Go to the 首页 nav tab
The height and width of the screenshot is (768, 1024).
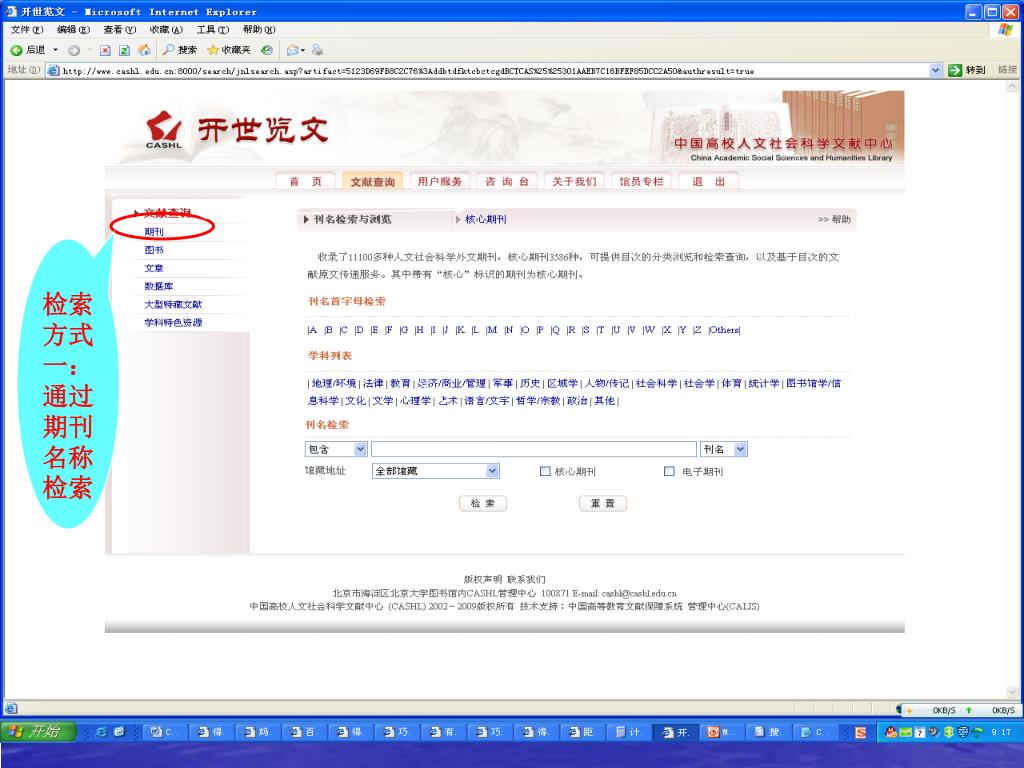tap(306, 182)
